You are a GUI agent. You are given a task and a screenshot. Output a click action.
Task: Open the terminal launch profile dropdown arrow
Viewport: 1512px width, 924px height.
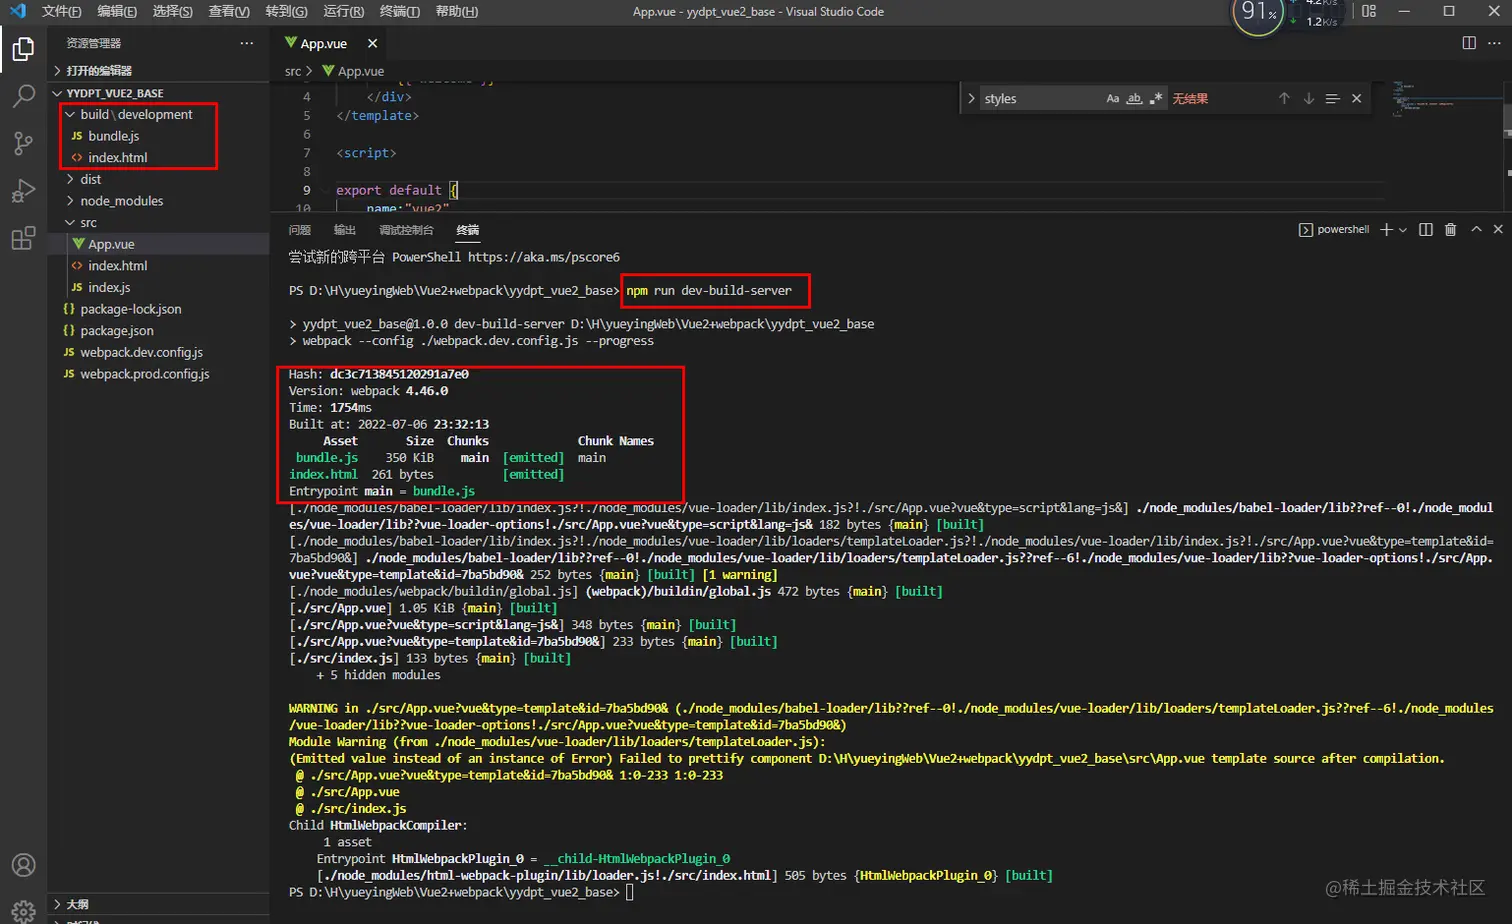coord(1403,229)
